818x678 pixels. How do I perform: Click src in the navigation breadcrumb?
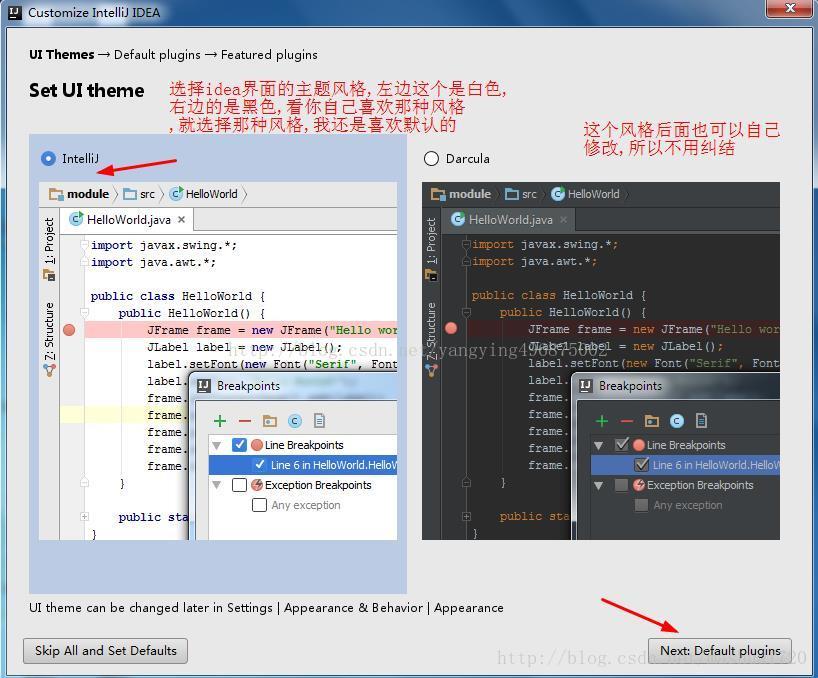(x=147, y=194)
